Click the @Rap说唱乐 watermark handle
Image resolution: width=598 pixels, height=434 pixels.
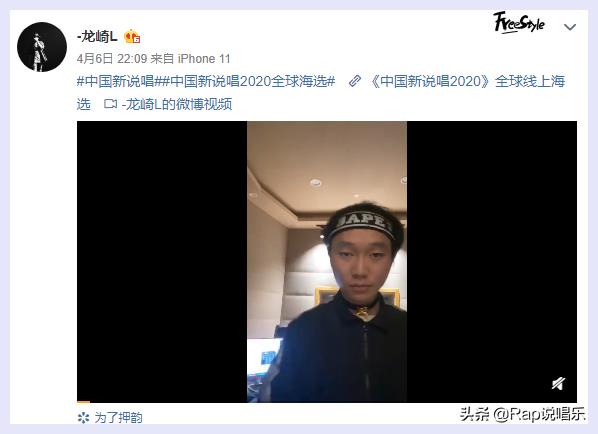[539, 413]
